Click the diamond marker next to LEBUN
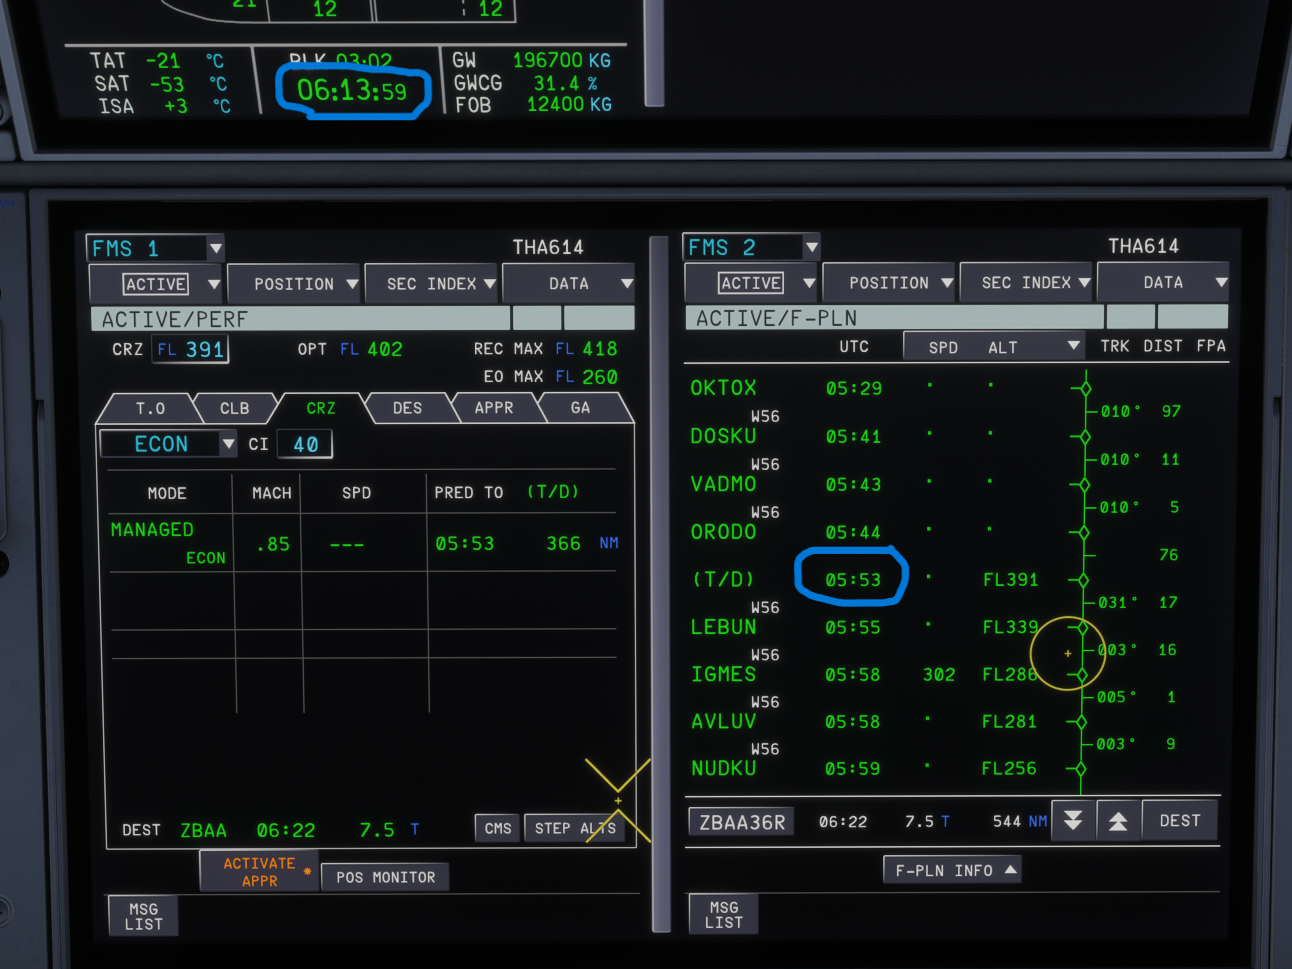 pos(1081,628)
